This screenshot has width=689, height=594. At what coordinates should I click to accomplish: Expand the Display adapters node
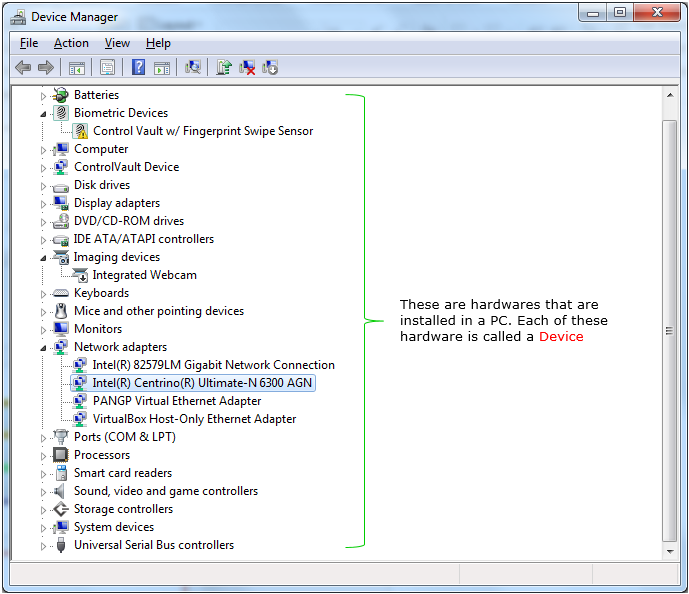[43, 204]
